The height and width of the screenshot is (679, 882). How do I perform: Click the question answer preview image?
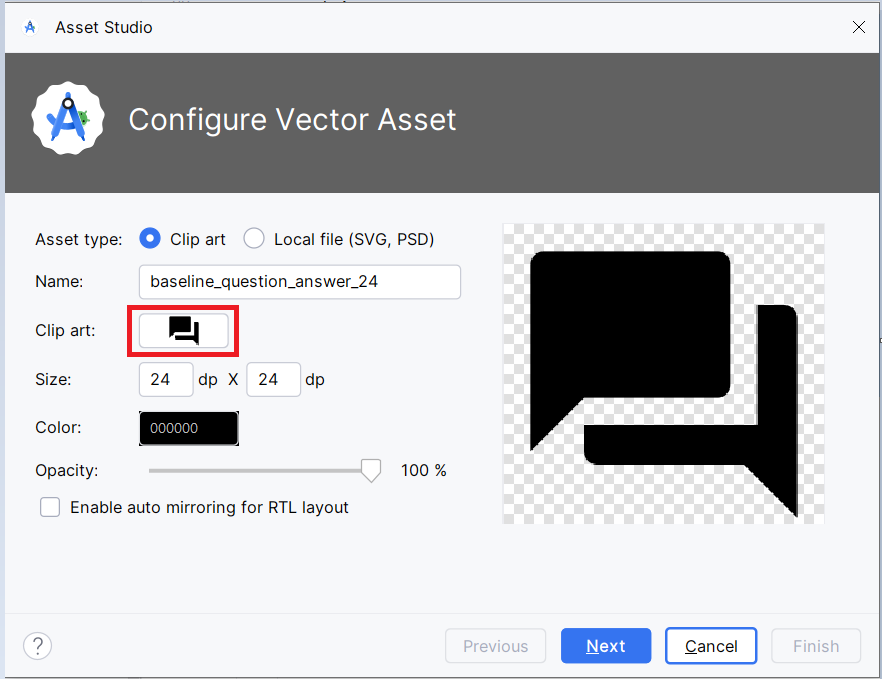(x=663, y=374)
